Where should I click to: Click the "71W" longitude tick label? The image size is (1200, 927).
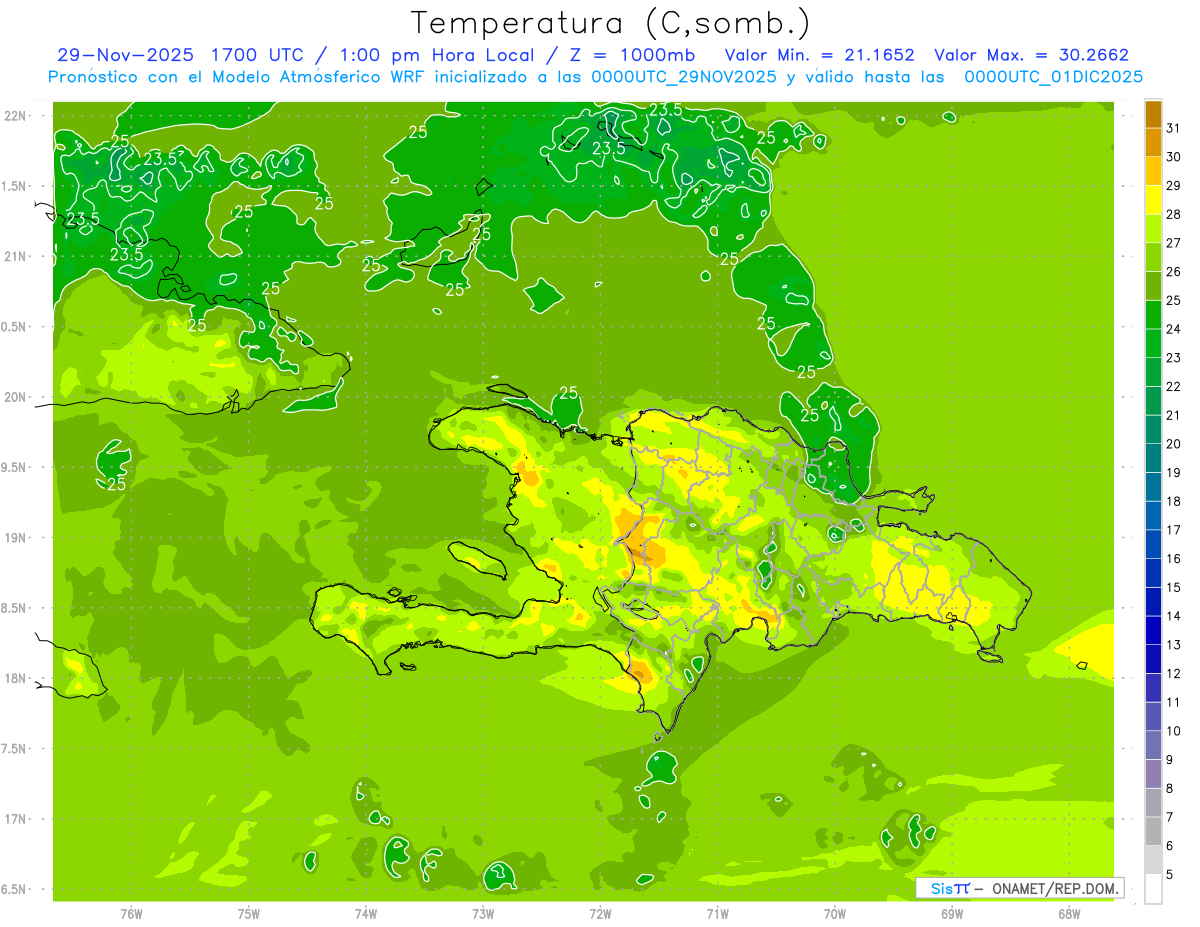coord(717,914)
